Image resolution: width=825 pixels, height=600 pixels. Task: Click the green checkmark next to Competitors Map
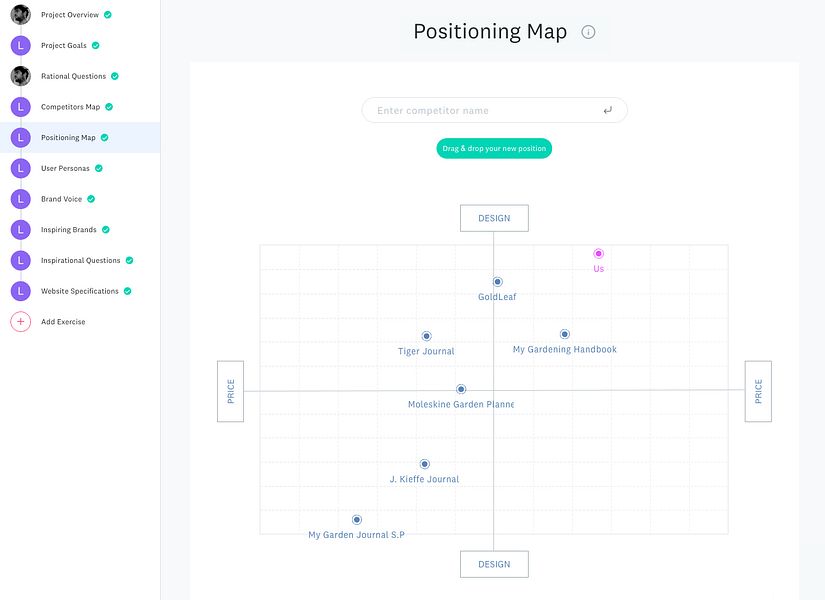coord(109,107)
